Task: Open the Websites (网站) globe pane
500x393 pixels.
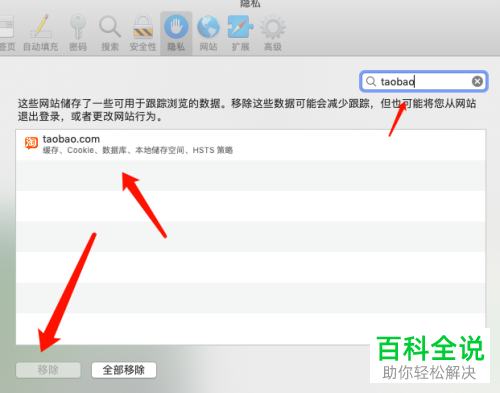Action: 208,33
